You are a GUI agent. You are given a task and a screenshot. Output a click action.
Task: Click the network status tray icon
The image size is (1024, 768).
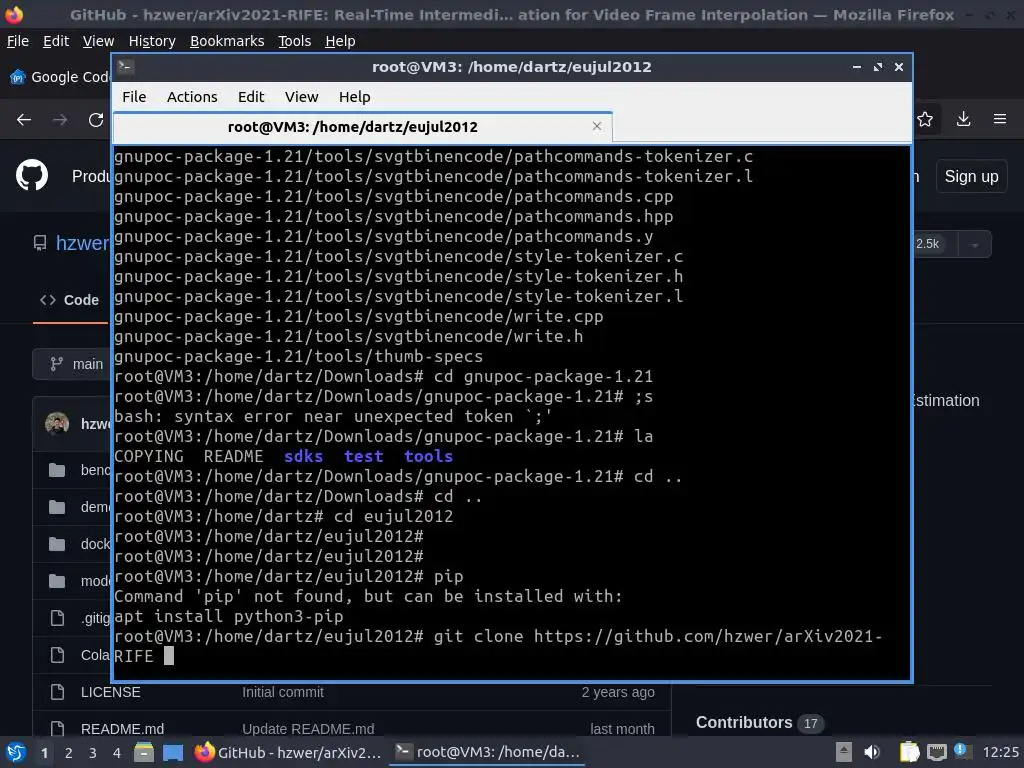click(936, 752)
